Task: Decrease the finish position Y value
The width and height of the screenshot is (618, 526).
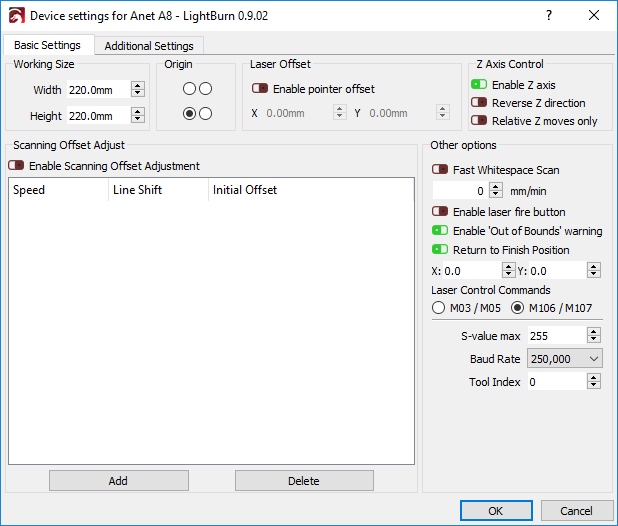Action: point(594,275)
